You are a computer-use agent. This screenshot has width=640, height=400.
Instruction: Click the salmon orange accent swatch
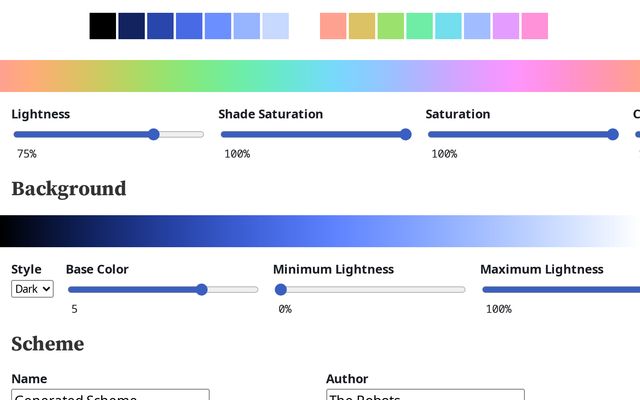point(333,26)
